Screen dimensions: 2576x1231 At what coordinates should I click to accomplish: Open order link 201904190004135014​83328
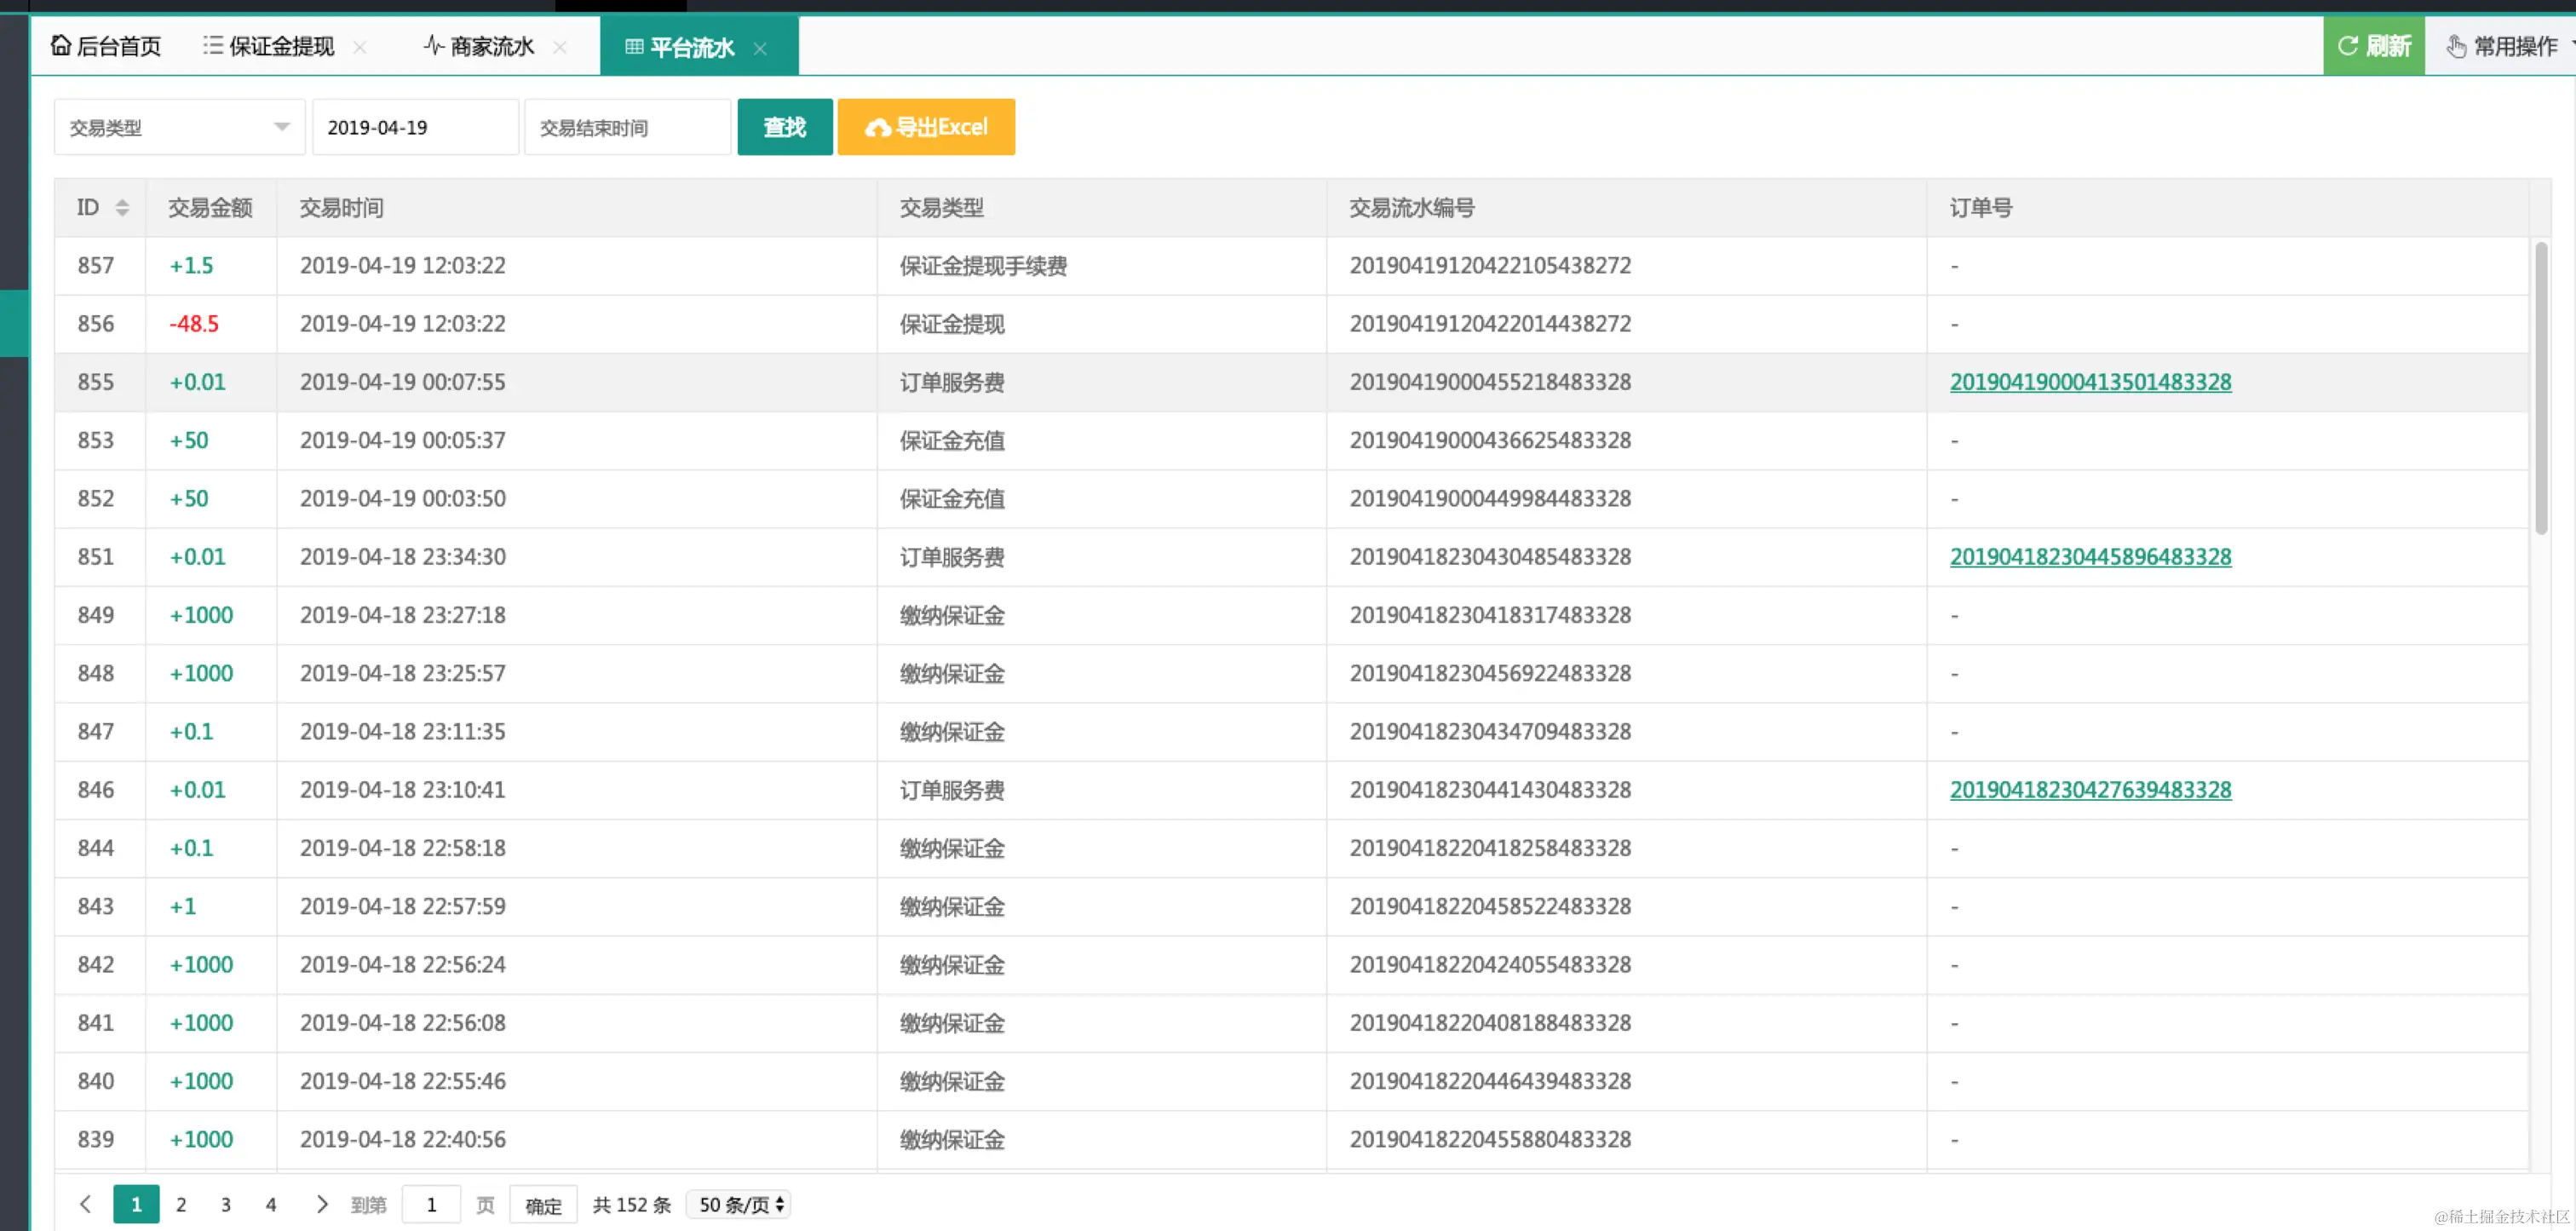(2090, 382)
